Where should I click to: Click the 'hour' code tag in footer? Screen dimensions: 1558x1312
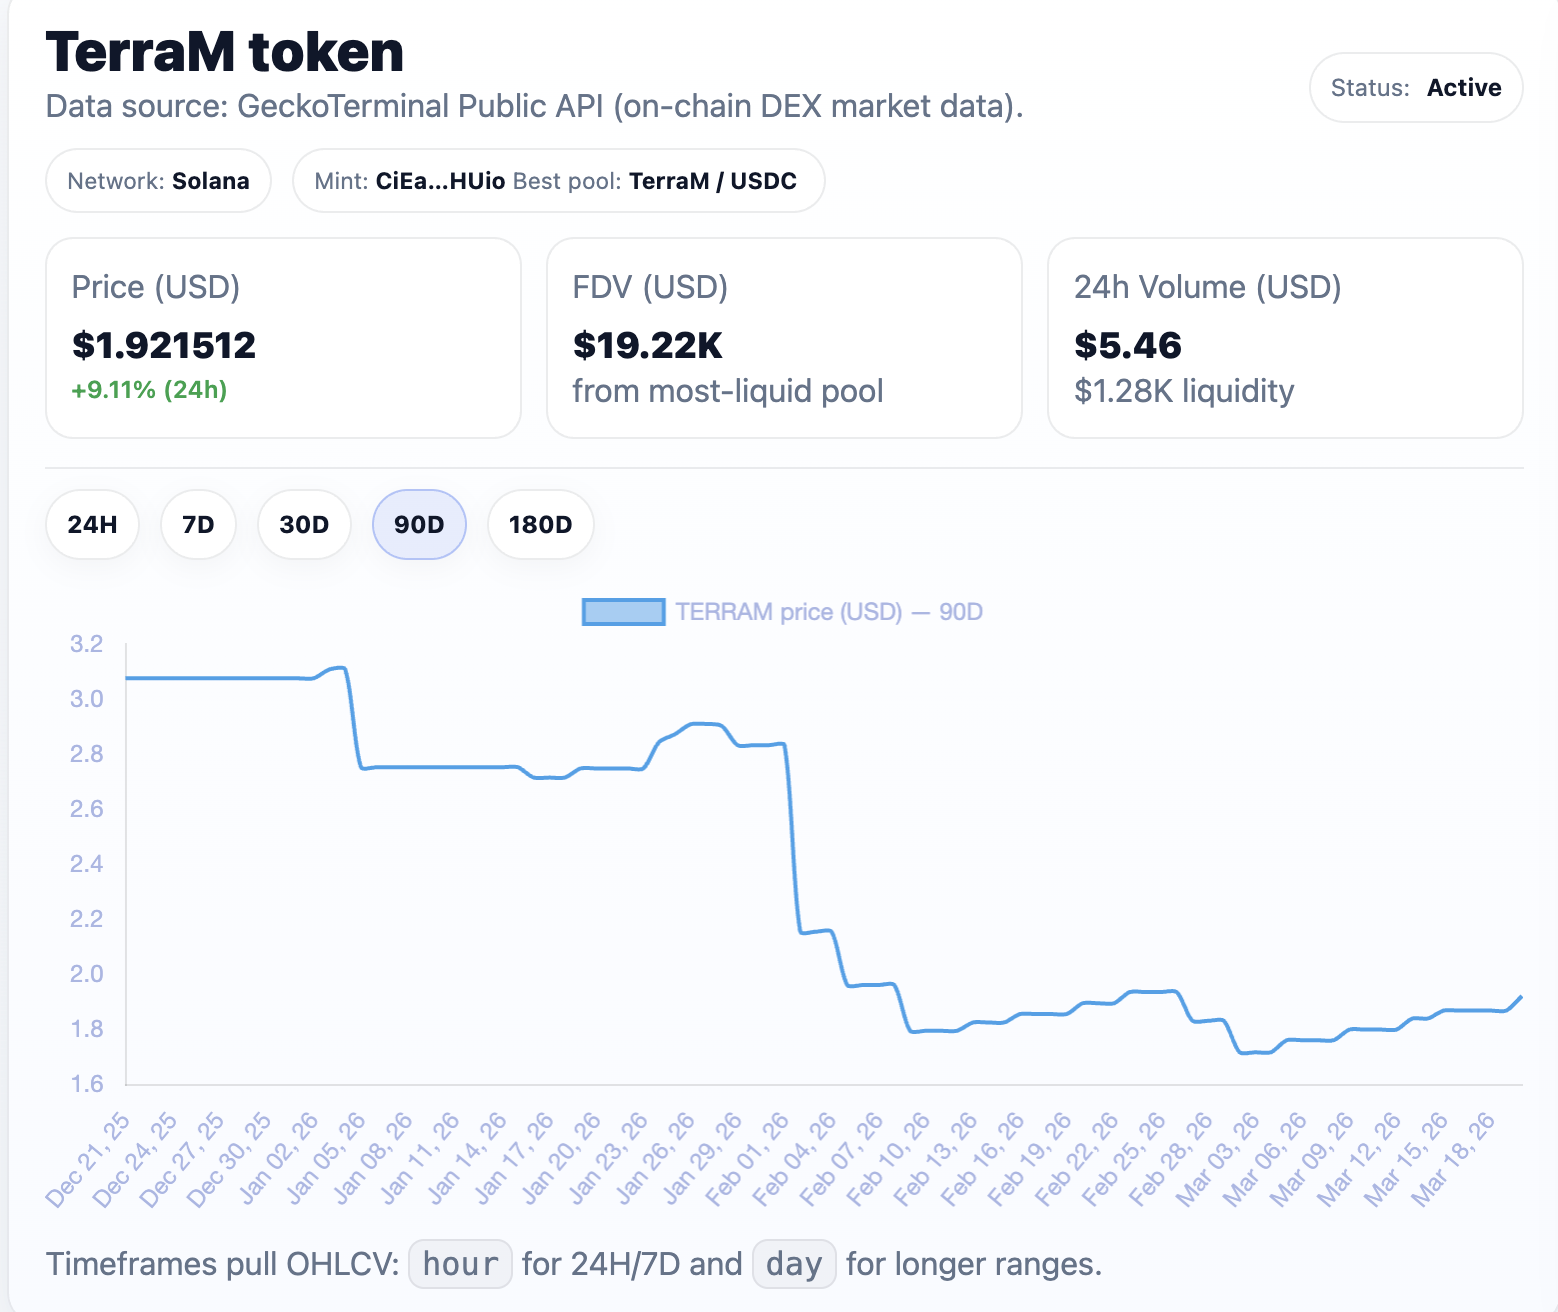(x=460, y=1264)
